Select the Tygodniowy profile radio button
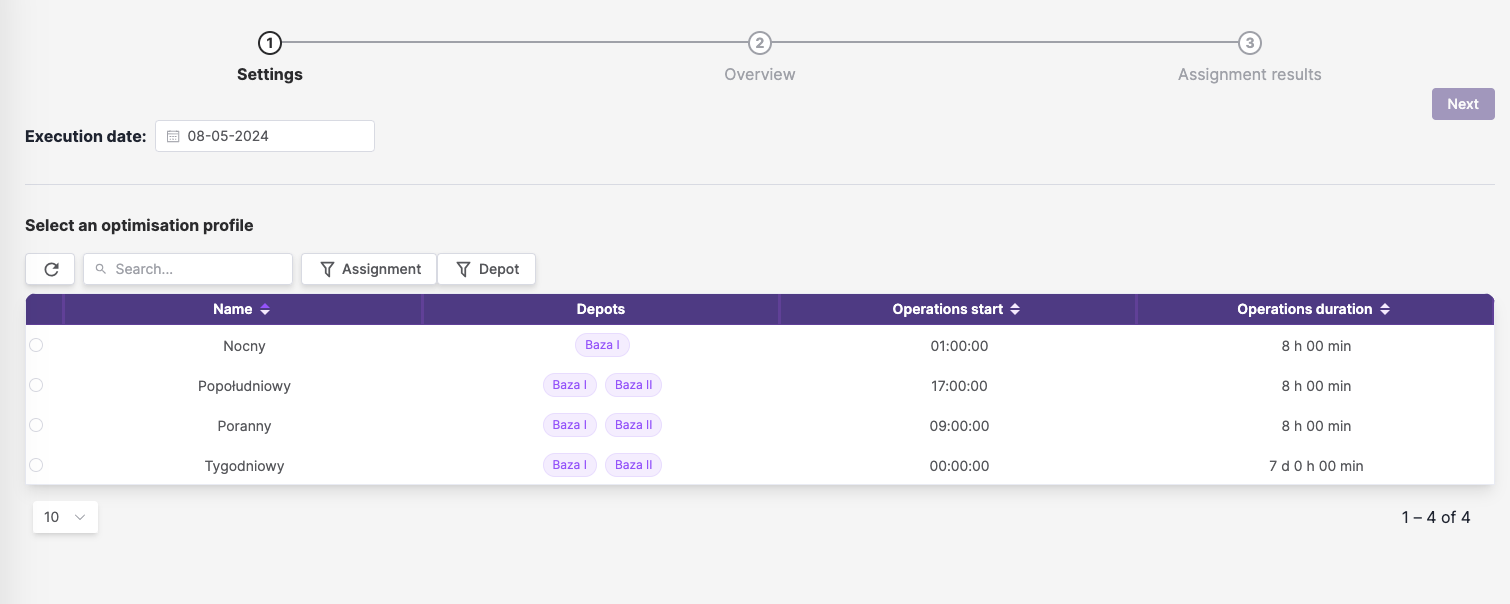This screenshot has width=1510, height=604. point(36,465)
